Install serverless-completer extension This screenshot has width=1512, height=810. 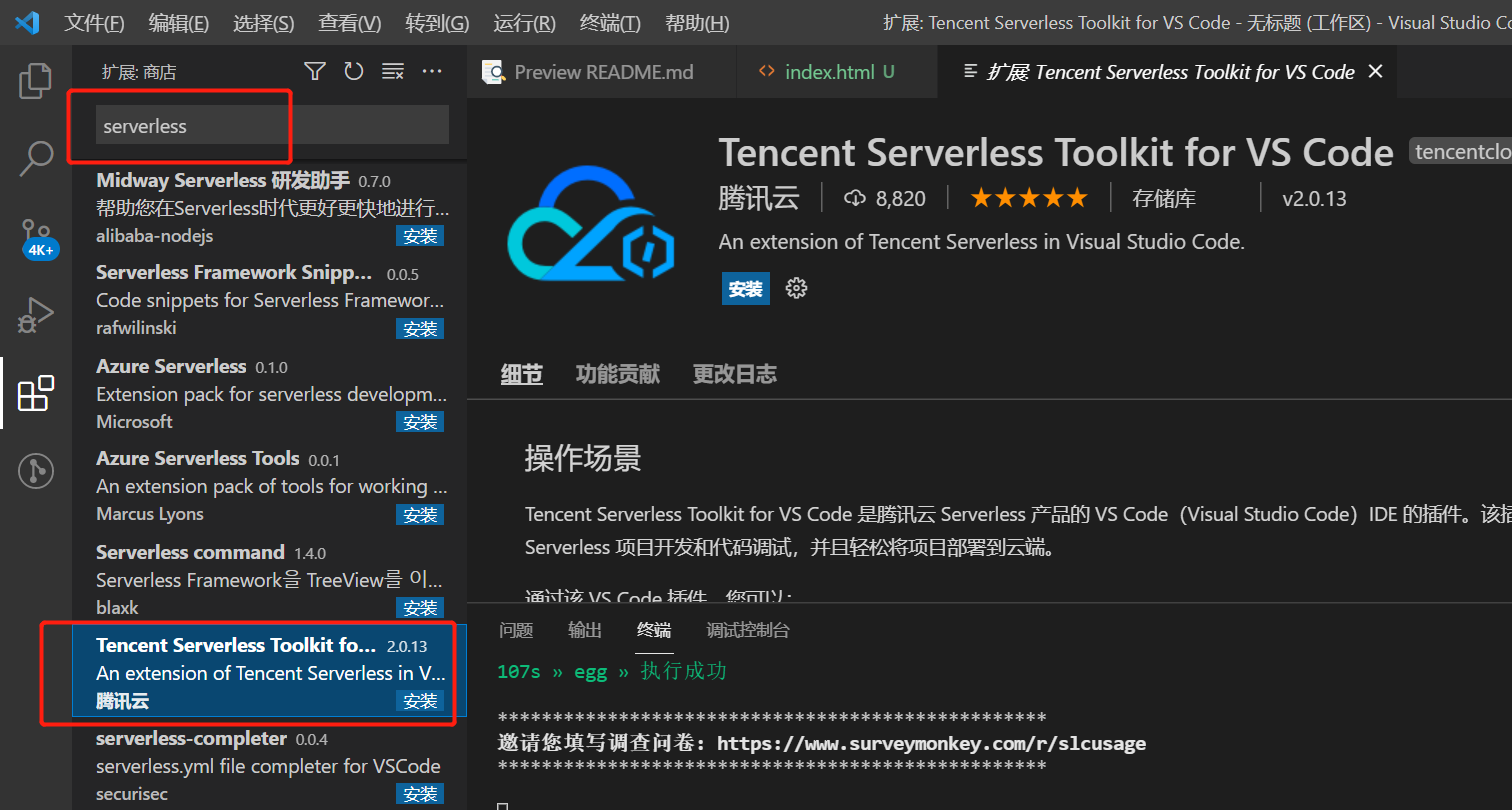(420, 794)
